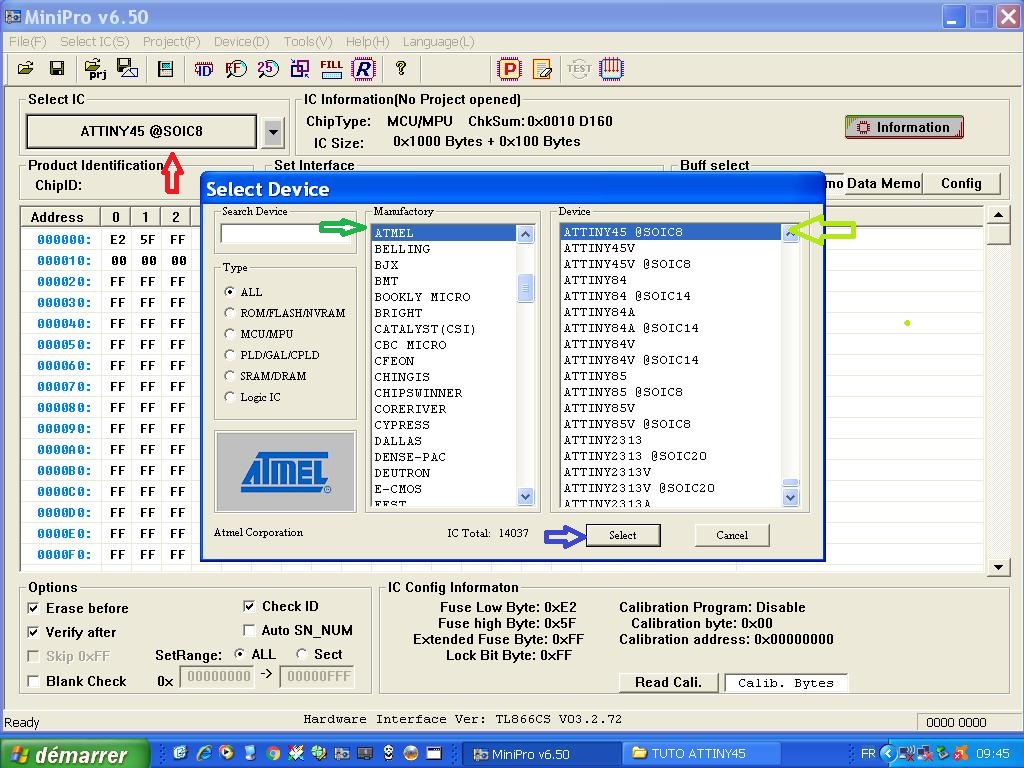The height and width of the screenshot is (768, 1024).
Task: Click the Select button in Select Device dialog
Action: 623,535
